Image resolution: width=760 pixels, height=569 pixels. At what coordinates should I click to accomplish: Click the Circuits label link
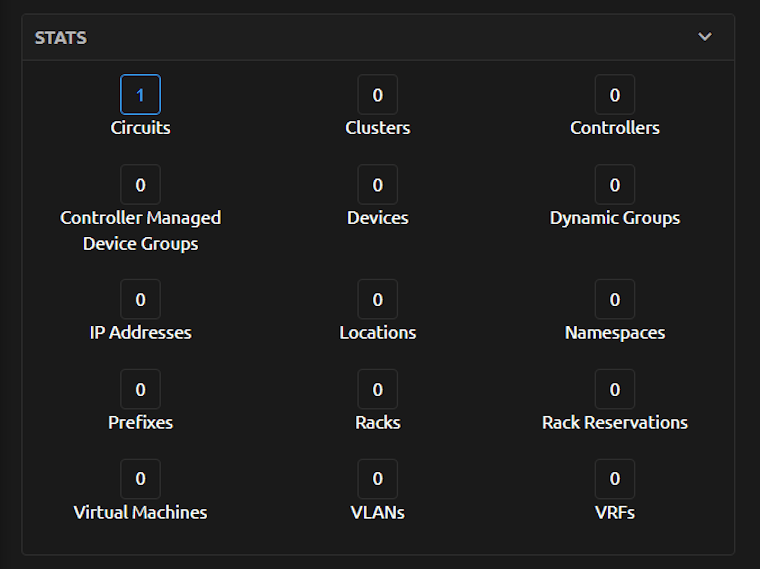click(x=140, y=128)
